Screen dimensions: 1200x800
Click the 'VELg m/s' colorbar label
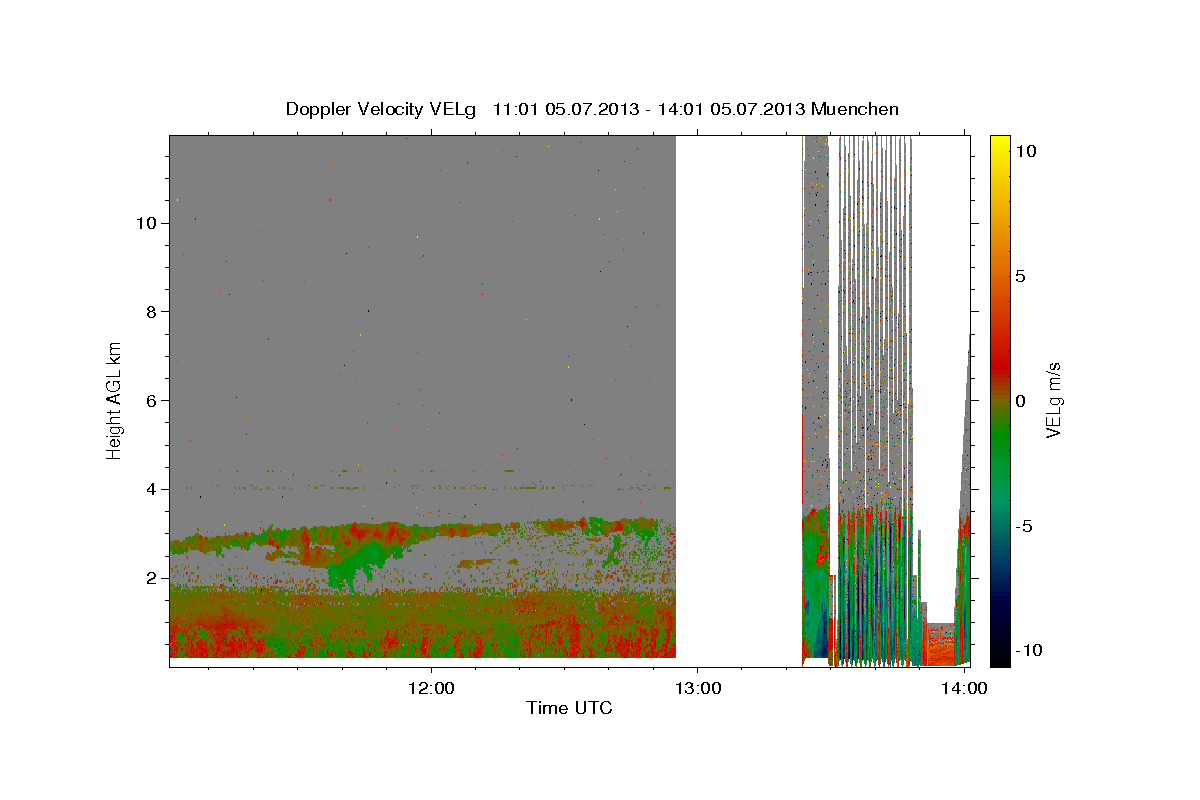1053,400
